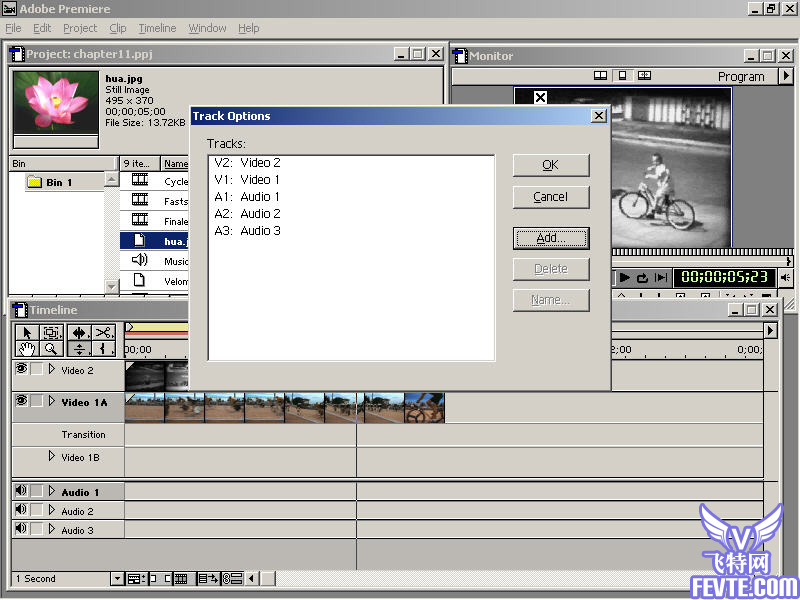Screen dimensions: 800x600
Task: Open the Clip menu
Action: (117, 28)
